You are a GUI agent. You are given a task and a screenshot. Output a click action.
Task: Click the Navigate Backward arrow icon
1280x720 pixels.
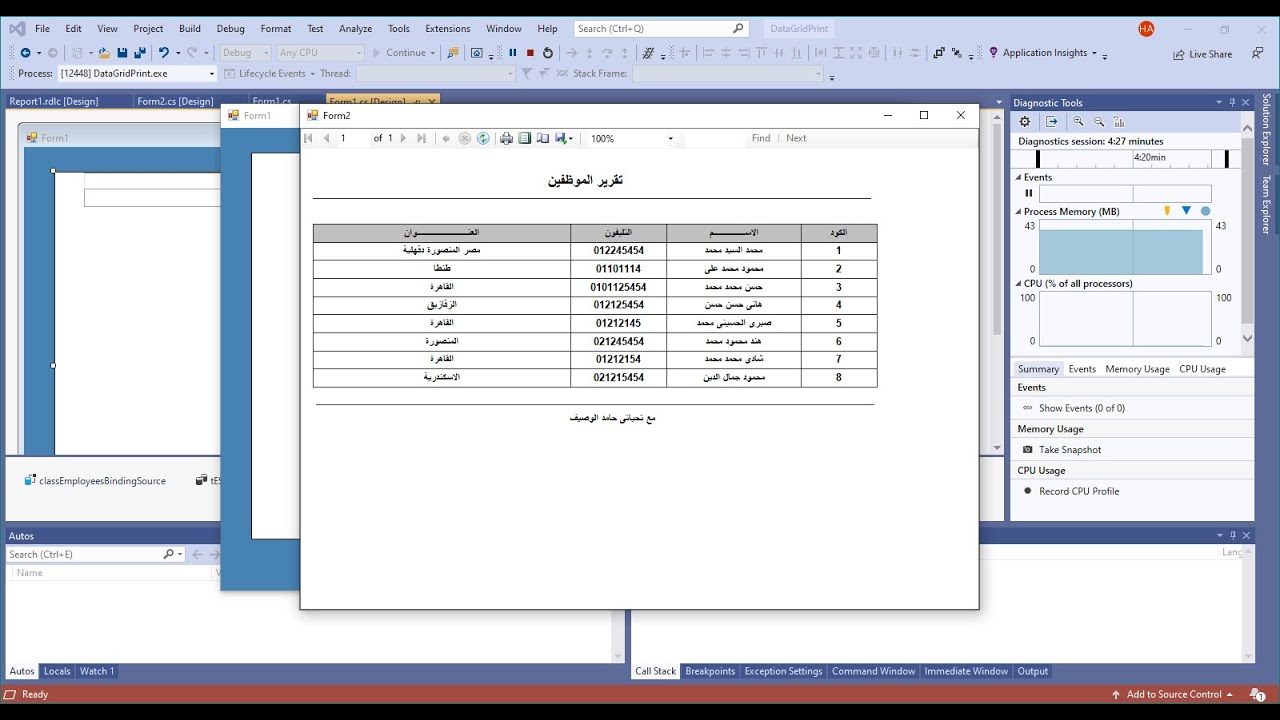coord(24,53)
